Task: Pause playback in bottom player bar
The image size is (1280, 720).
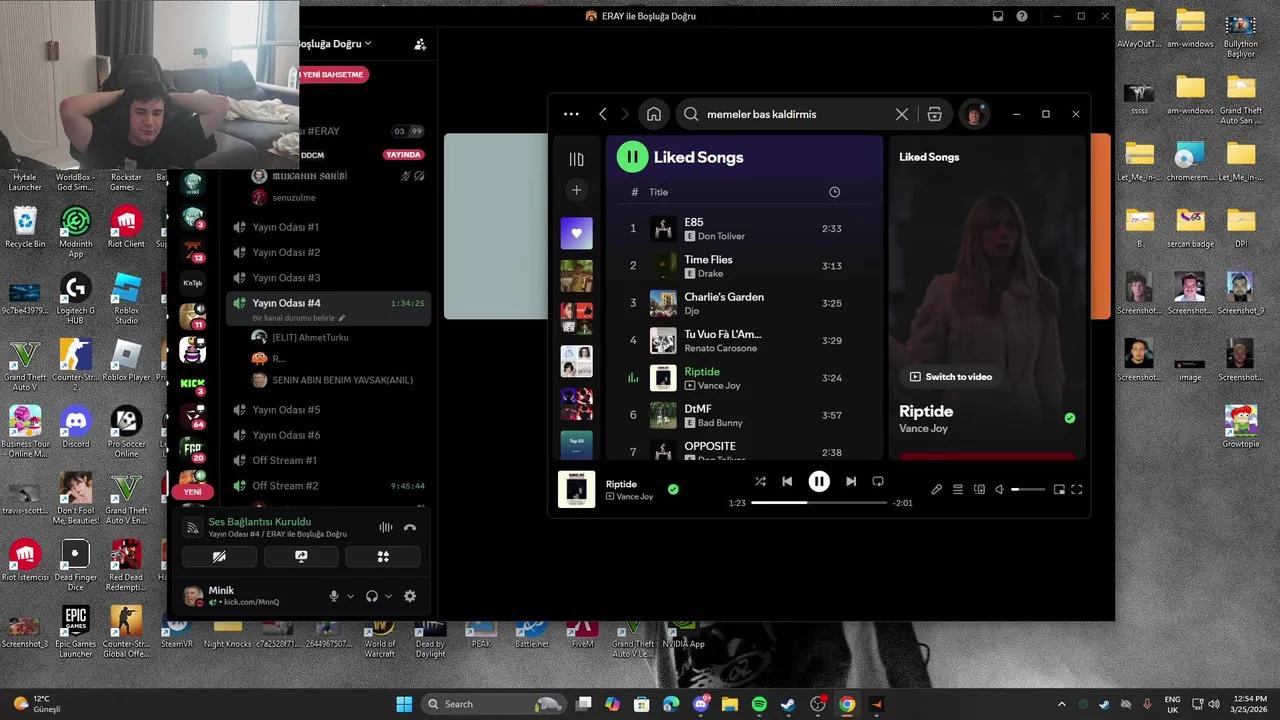Action: click(819, 481)
